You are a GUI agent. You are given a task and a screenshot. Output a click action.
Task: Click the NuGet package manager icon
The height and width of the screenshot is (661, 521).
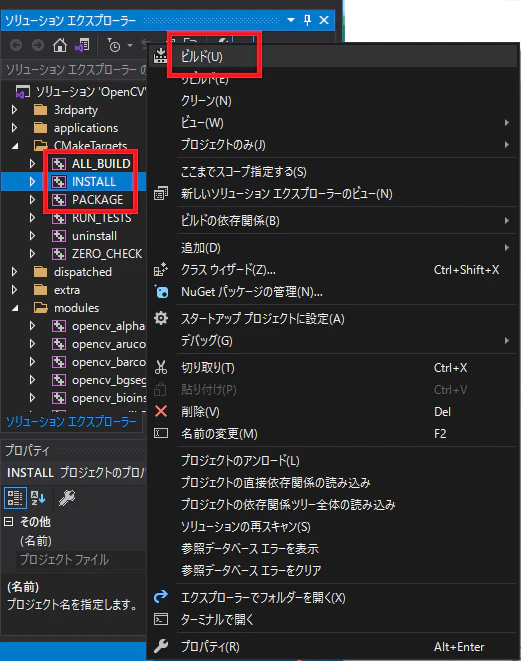click(161, 292)
